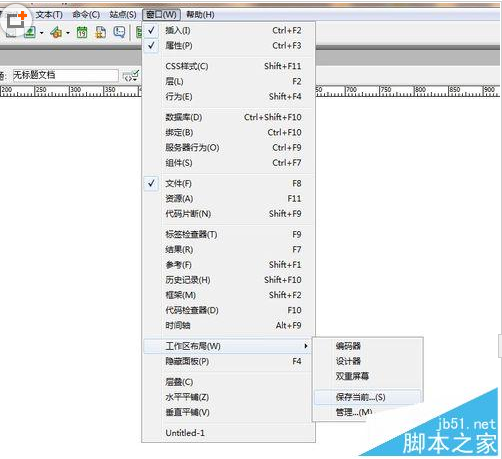502x459 pixels.
Task: Open the 站点(S) menu
Action: pyautogui.click(x=123, y=15)
